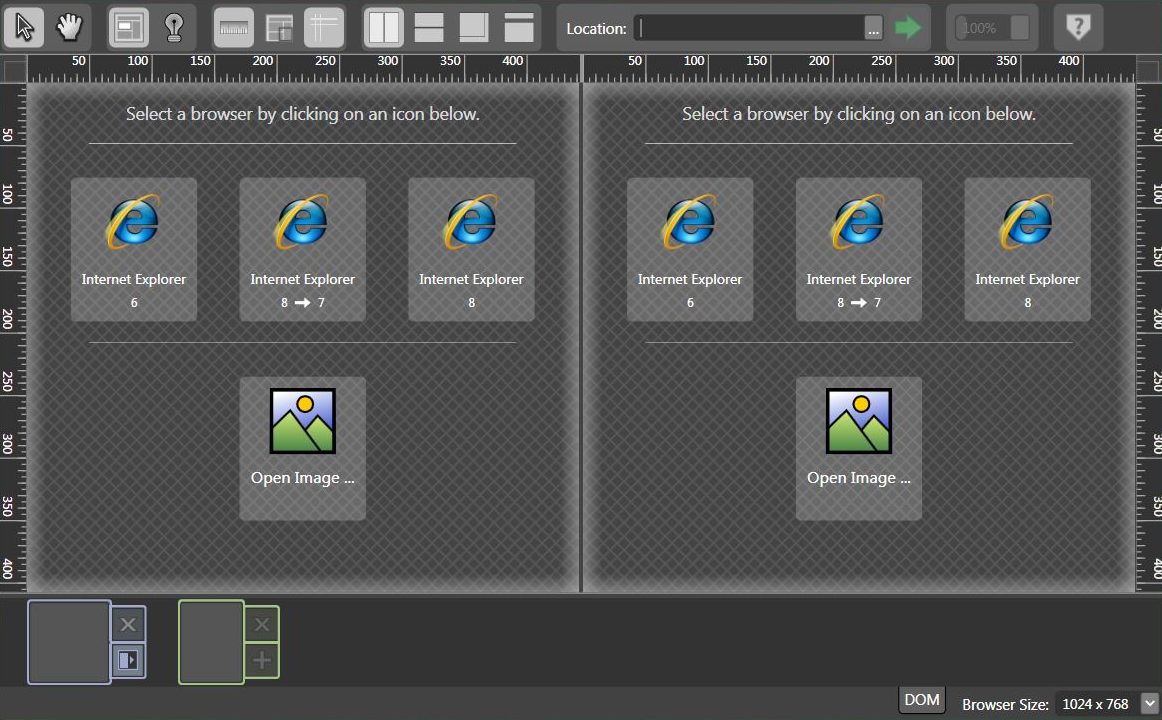Remove the green comparison browser with X
The height and width of the screenshot is (720, 1162).
262,624
